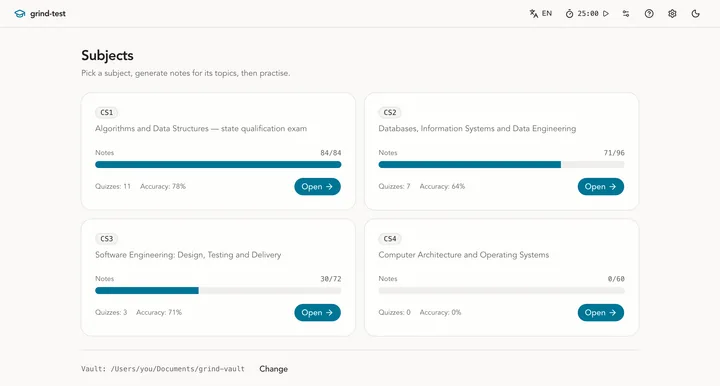Click 'Accuracy: 0%' text
The height and width of the screenshot is (386, 720).
(440, 312)
